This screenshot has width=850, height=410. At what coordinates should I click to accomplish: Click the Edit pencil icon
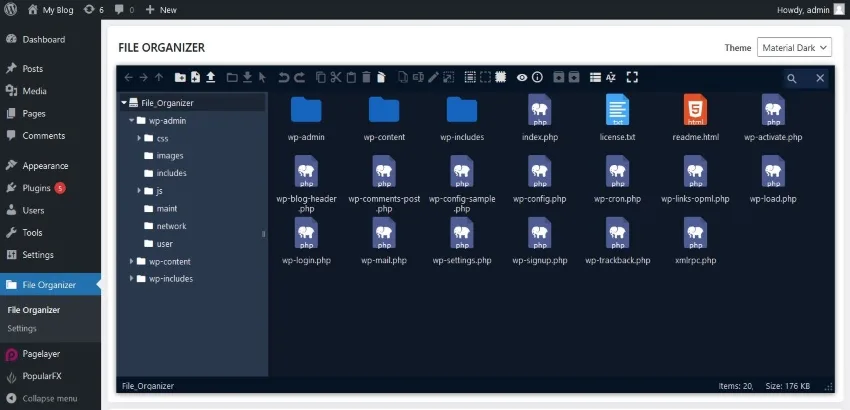[x=433, y=78]
